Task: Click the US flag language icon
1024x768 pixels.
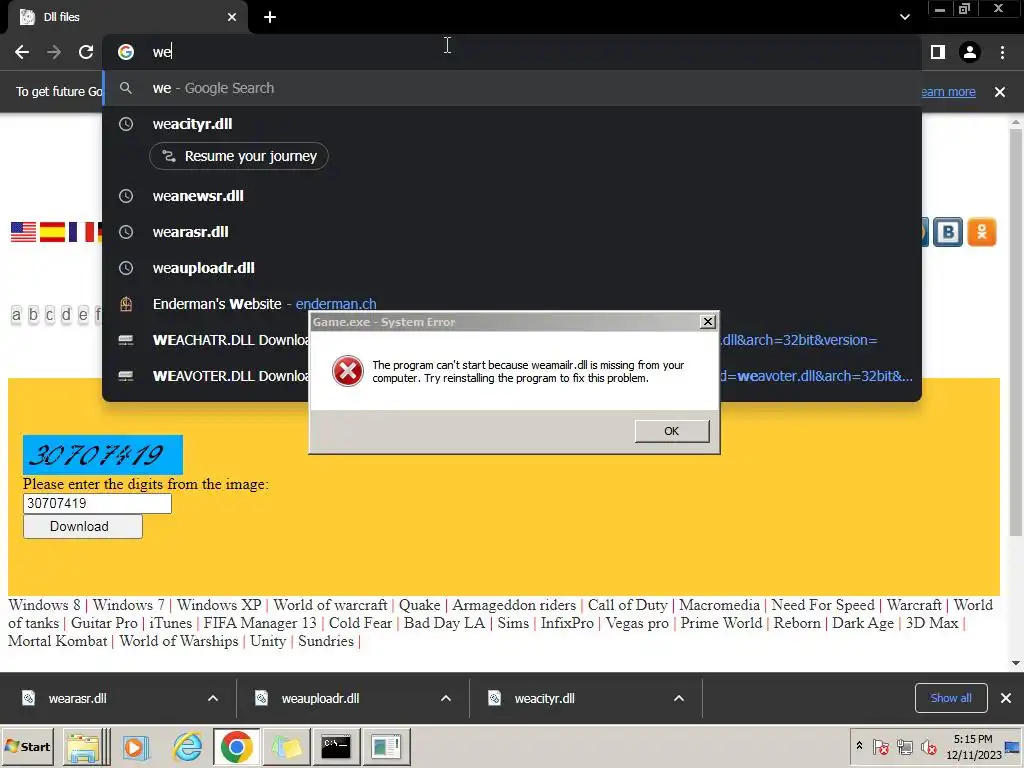Action: tap(24, 232)
